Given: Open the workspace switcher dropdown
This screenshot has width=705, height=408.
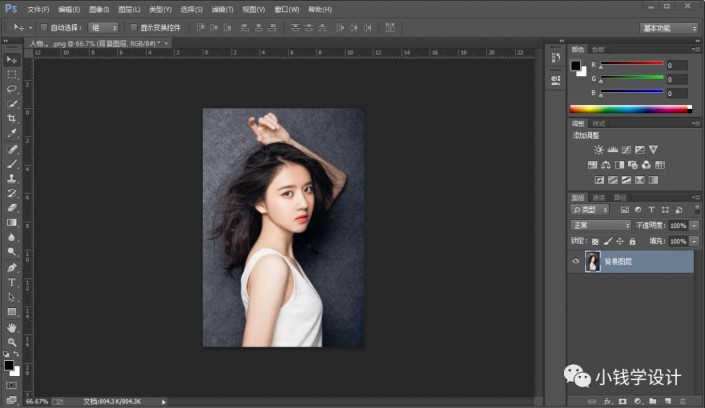Looking at the screenshot, I should (669, 28).
